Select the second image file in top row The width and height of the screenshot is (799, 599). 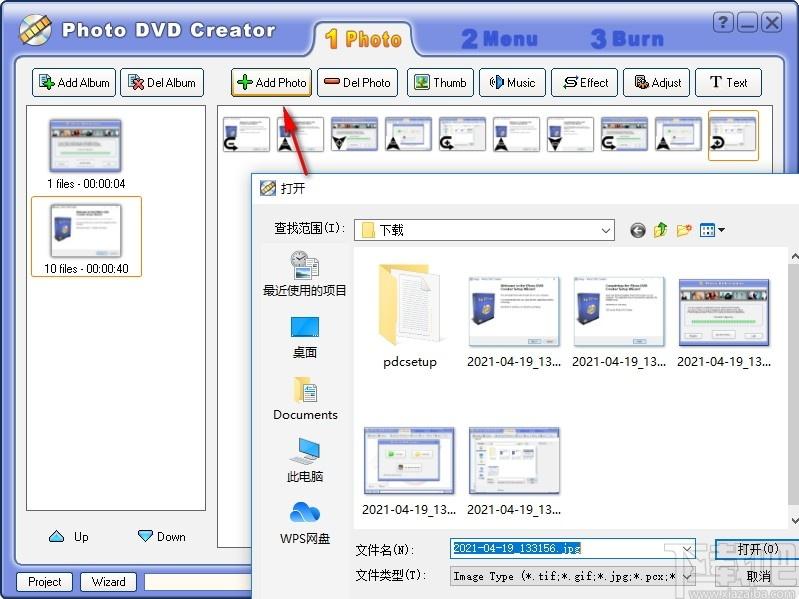click(x=619, y=321)
